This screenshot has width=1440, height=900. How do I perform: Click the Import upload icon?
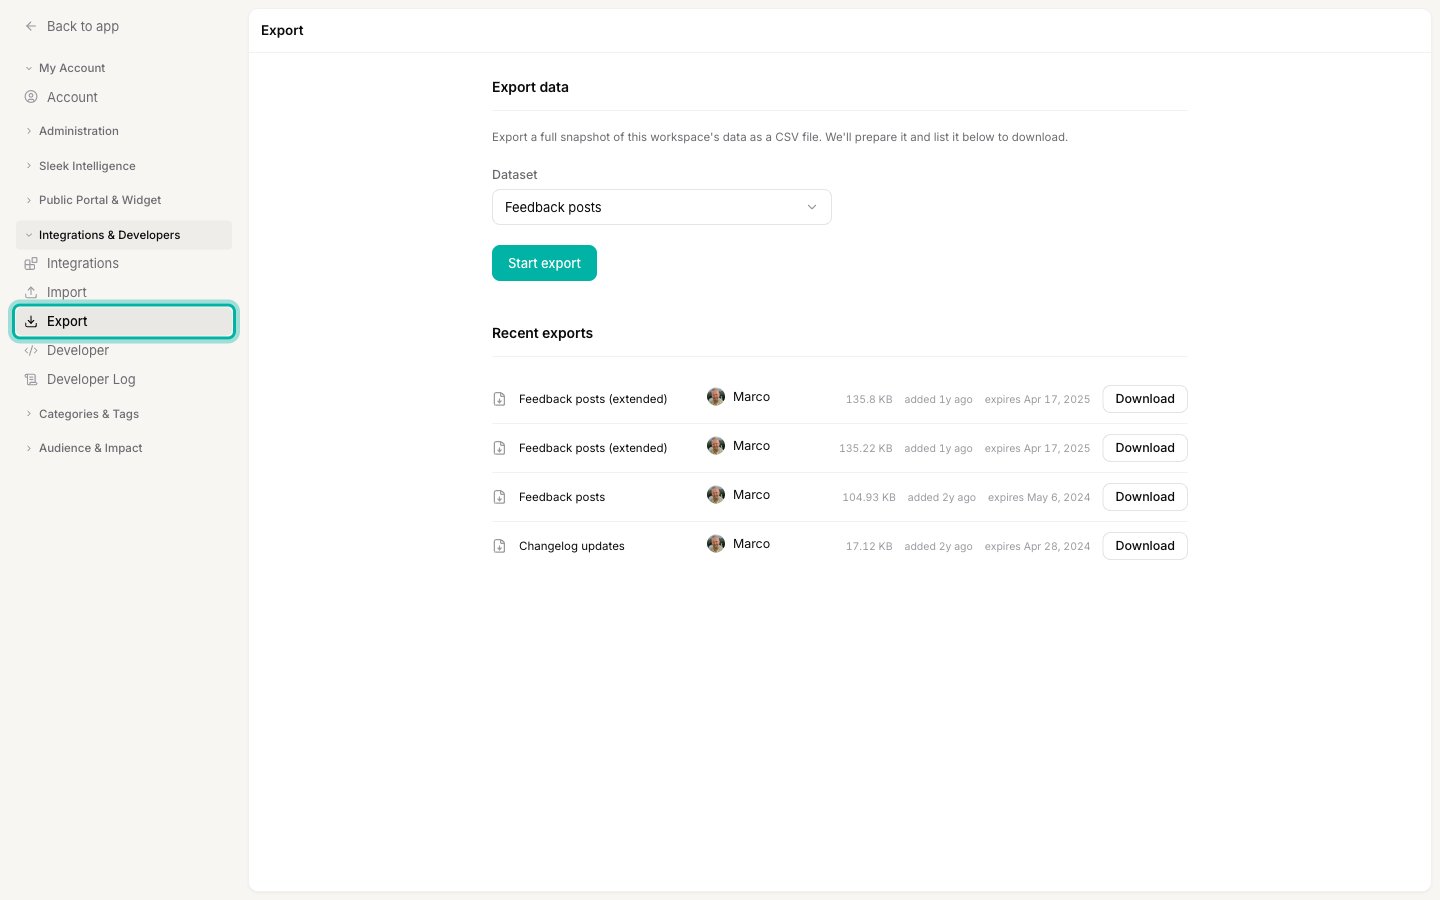tap(31, 292)
